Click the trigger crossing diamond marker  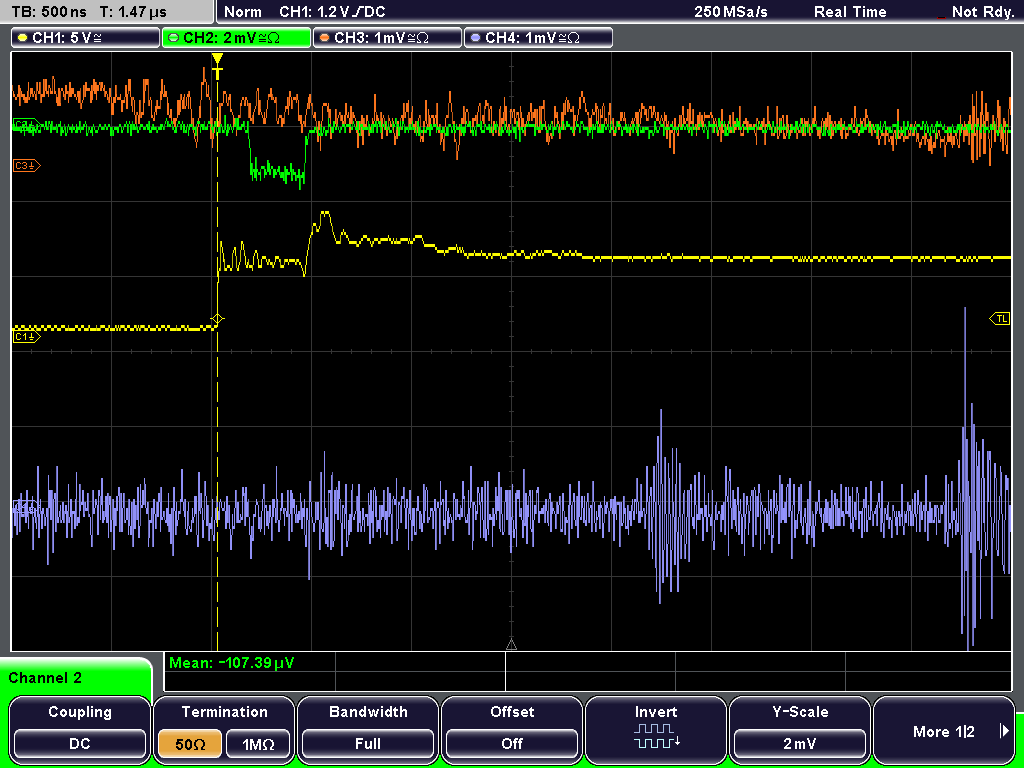coord(217,319)
